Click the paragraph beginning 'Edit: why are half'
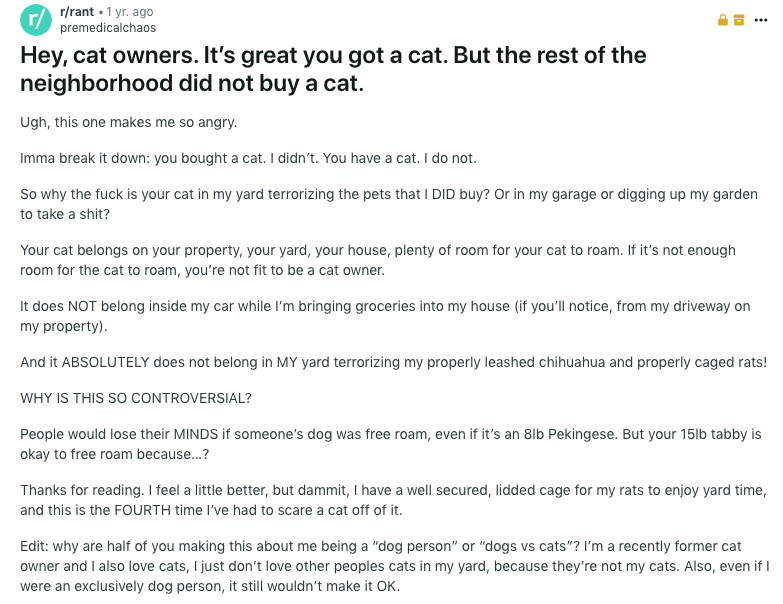Viewport: 783px width, 604px height. 394,566
